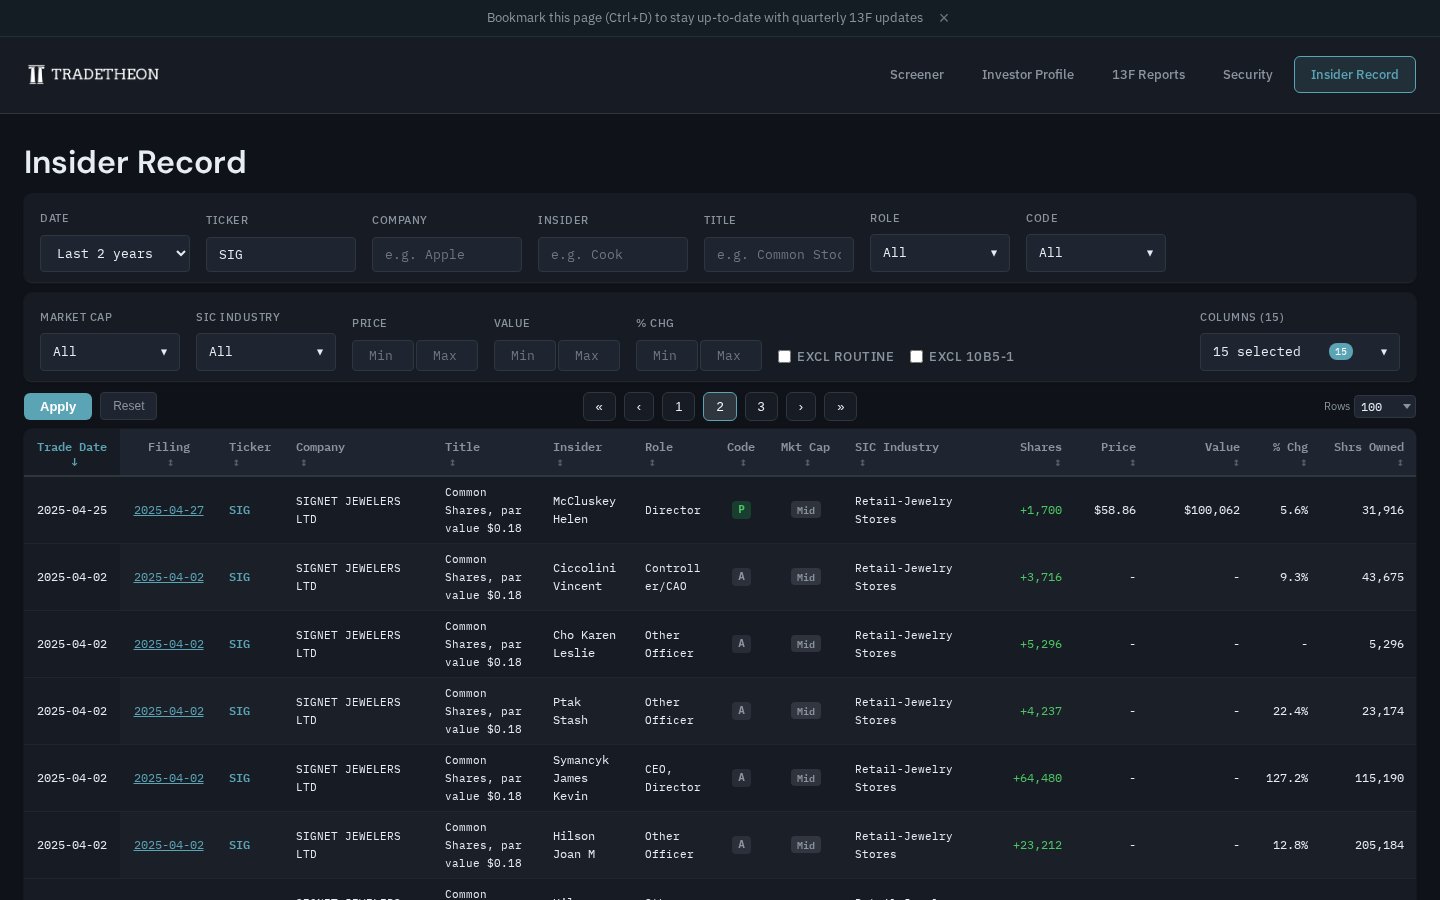Focus the Ticker input containing SIG

click(x=281, y=255)
